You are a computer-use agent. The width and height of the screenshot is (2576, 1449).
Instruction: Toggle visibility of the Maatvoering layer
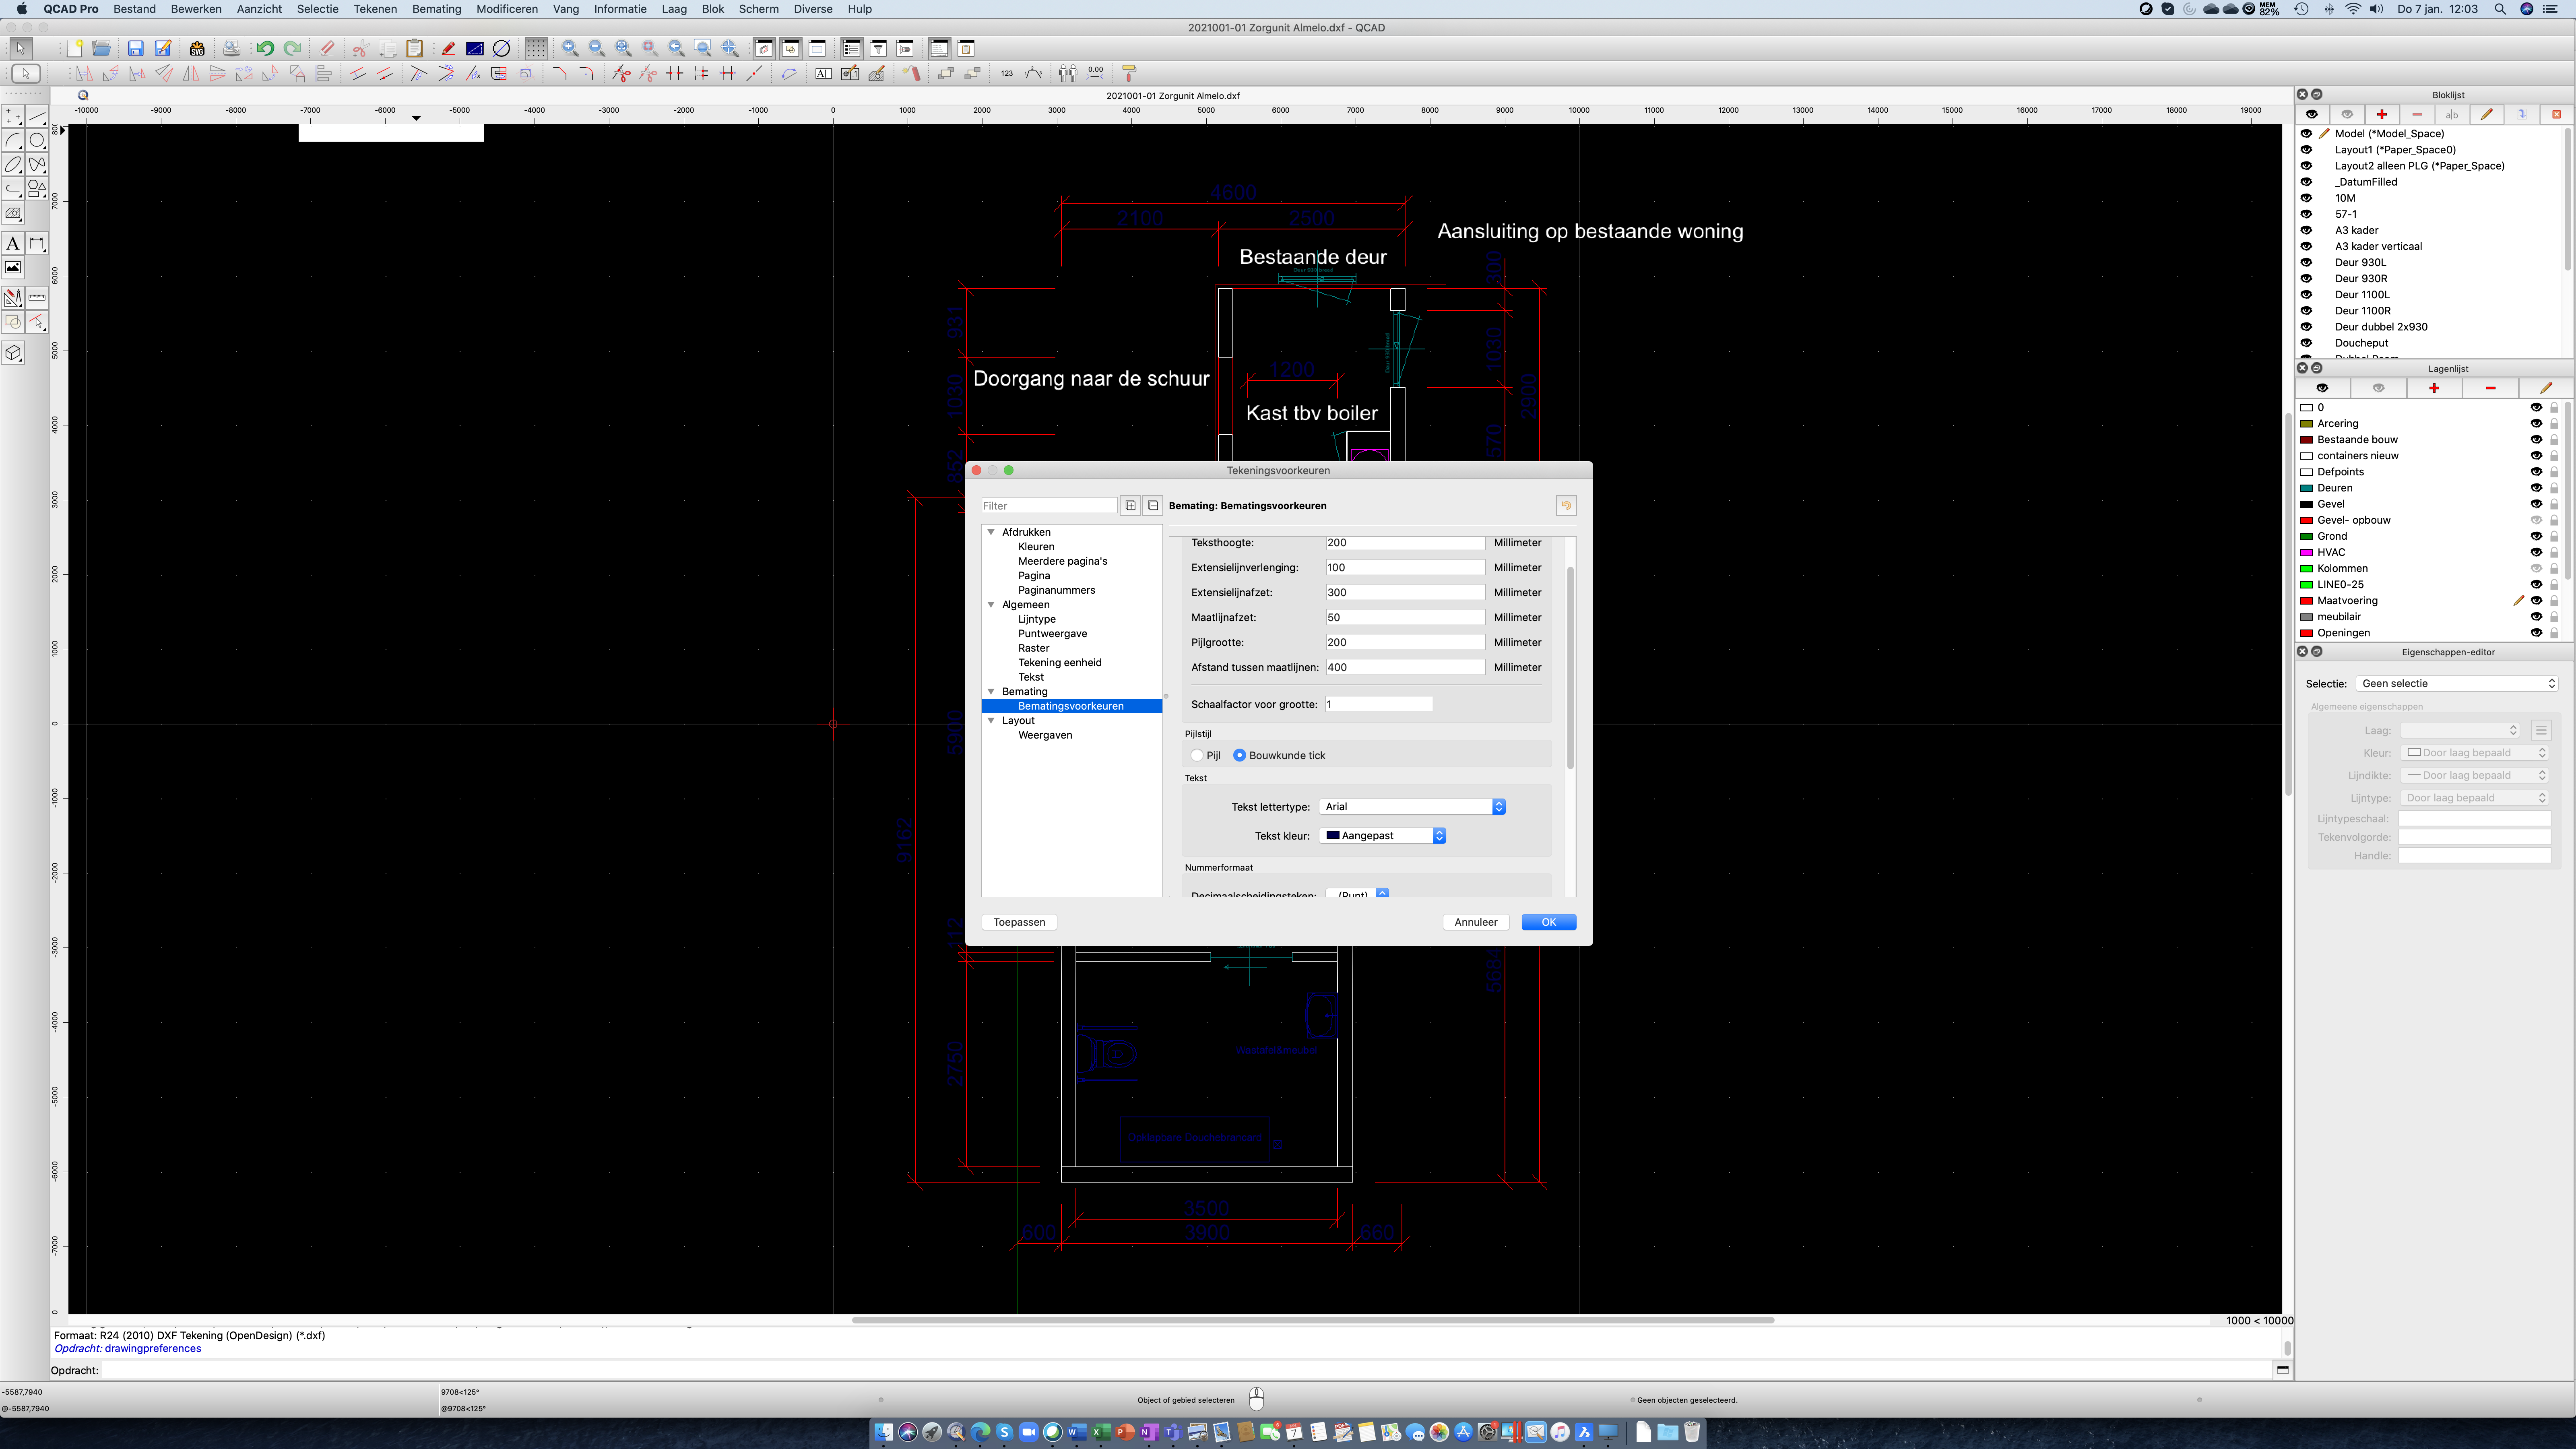point(2536,600)
